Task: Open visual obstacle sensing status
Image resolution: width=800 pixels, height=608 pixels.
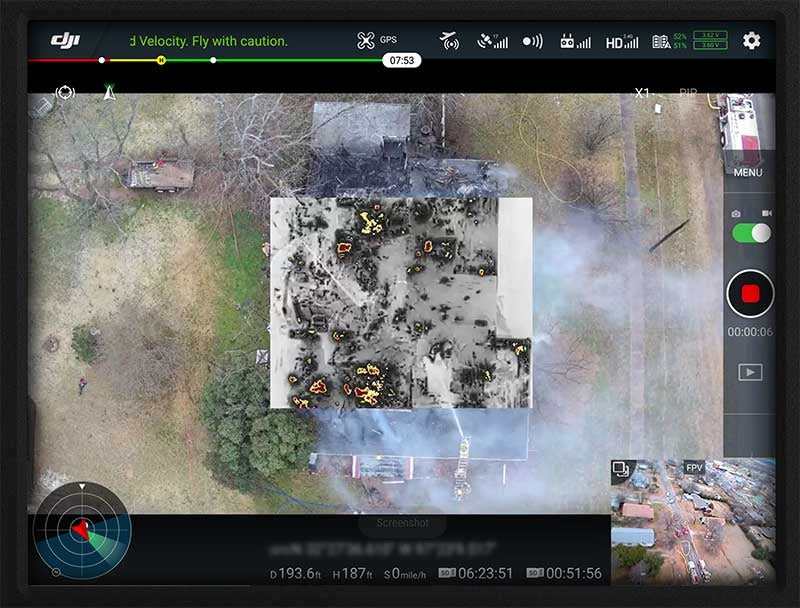Action: tap(533, 42)
